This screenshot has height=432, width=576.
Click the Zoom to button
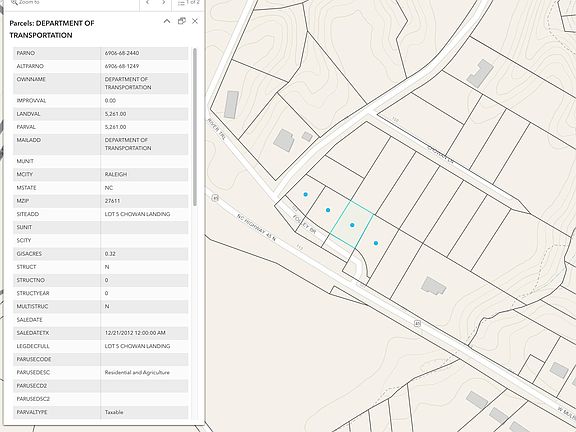(x=26, y=3)
